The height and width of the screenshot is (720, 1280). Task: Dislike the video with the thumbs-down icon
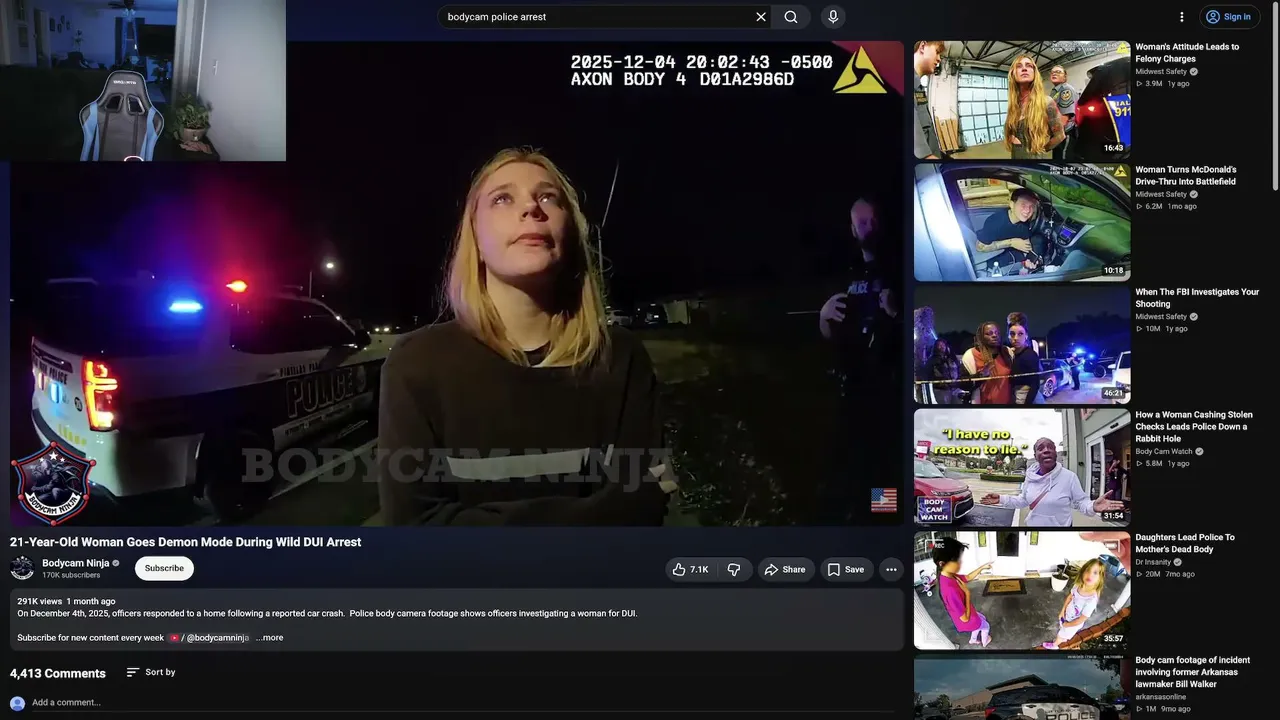coord(734,569)
